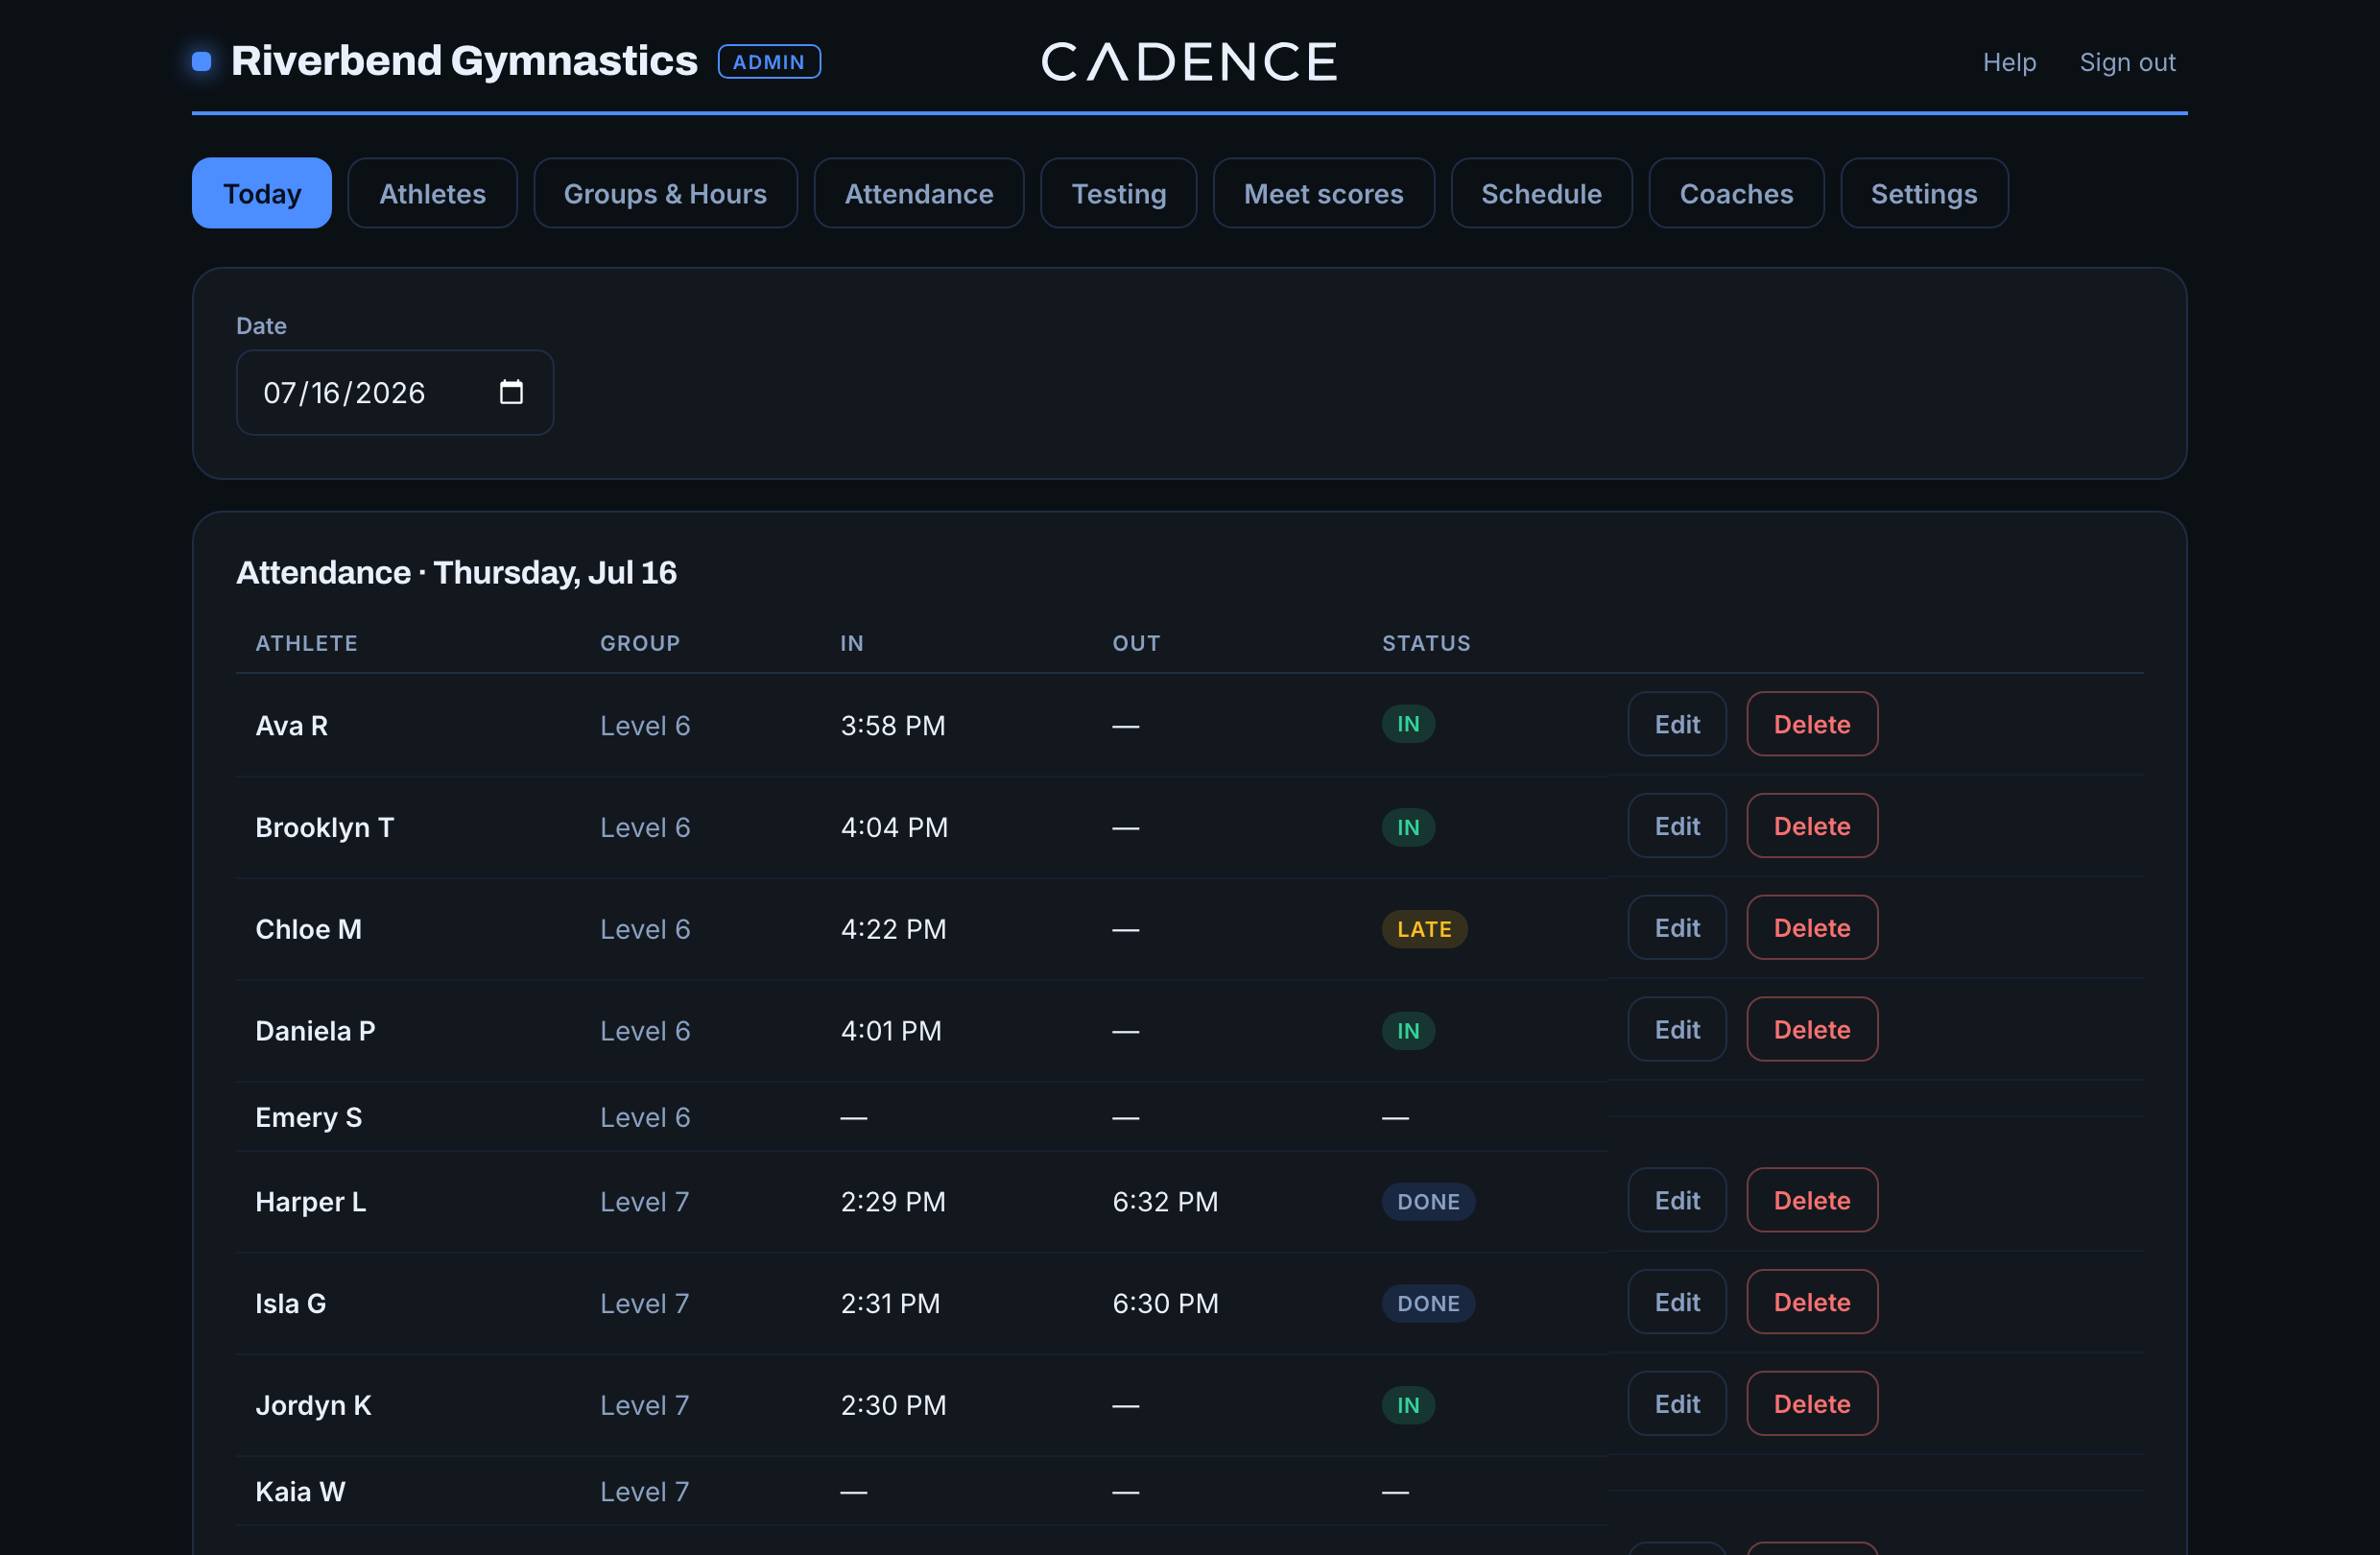The width and height of the screenshot is (2380, 1555).
Task: Click the DONE status badge for Isla G
Action: tap(1428, 1303)
